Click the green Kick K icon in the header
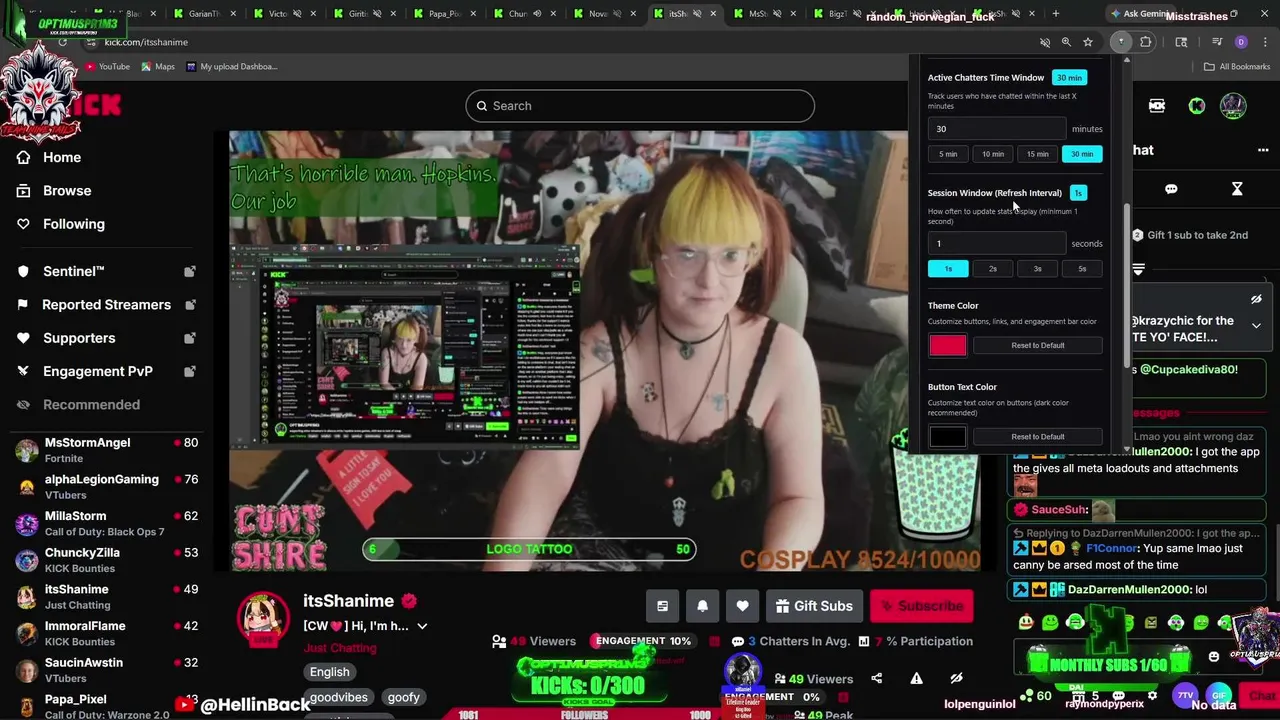This screenshot has height=720, width=1280. pos(1197,106)
